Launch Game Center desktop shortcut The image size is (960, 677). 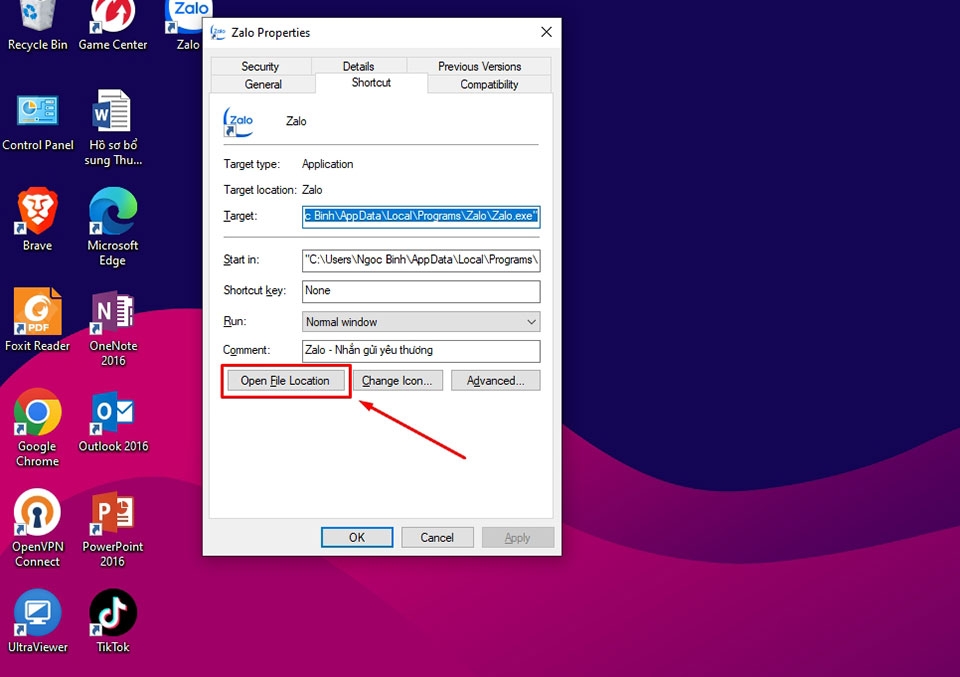[x=113, y=24]
